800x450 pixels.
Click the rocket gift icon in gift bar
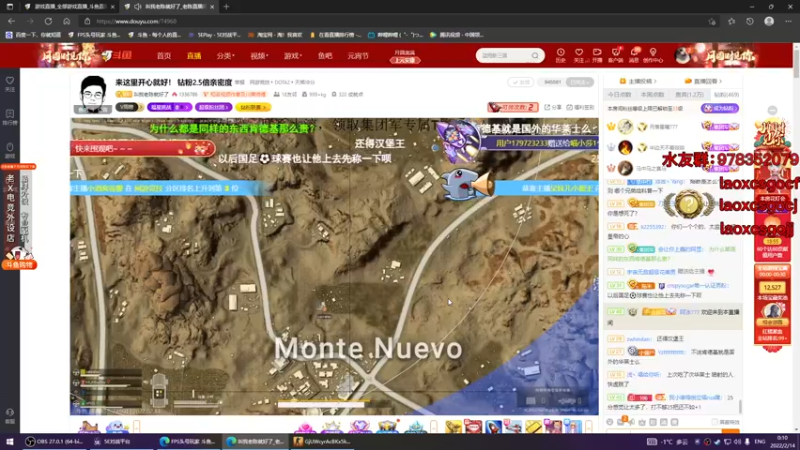493,427
